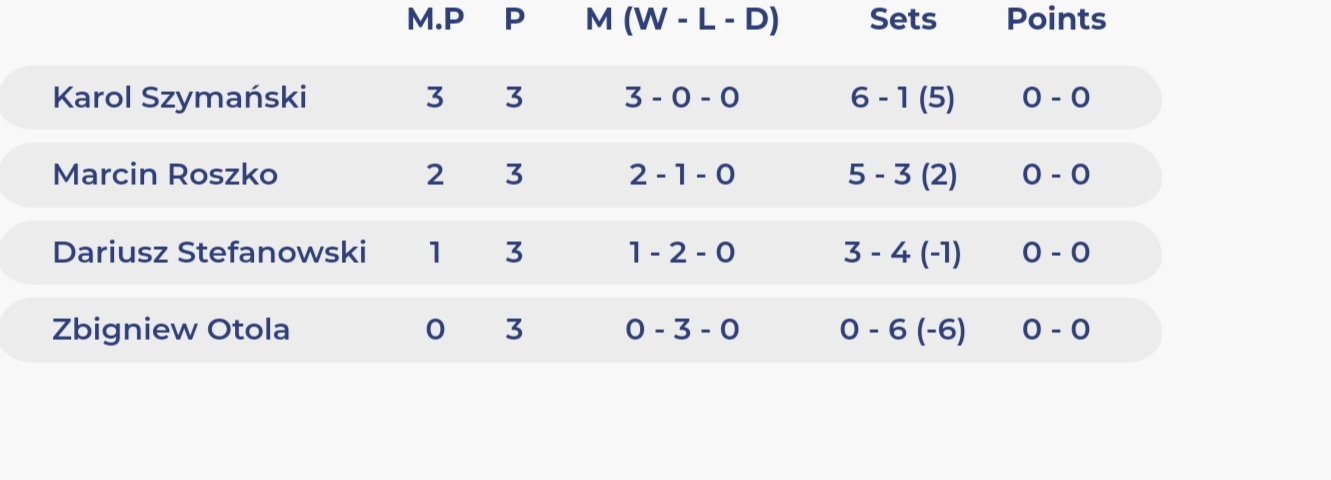Click Karol Szymański's sets score 6 - 1 (5)
Screen dimensions: 1331x480
point(903,97)
